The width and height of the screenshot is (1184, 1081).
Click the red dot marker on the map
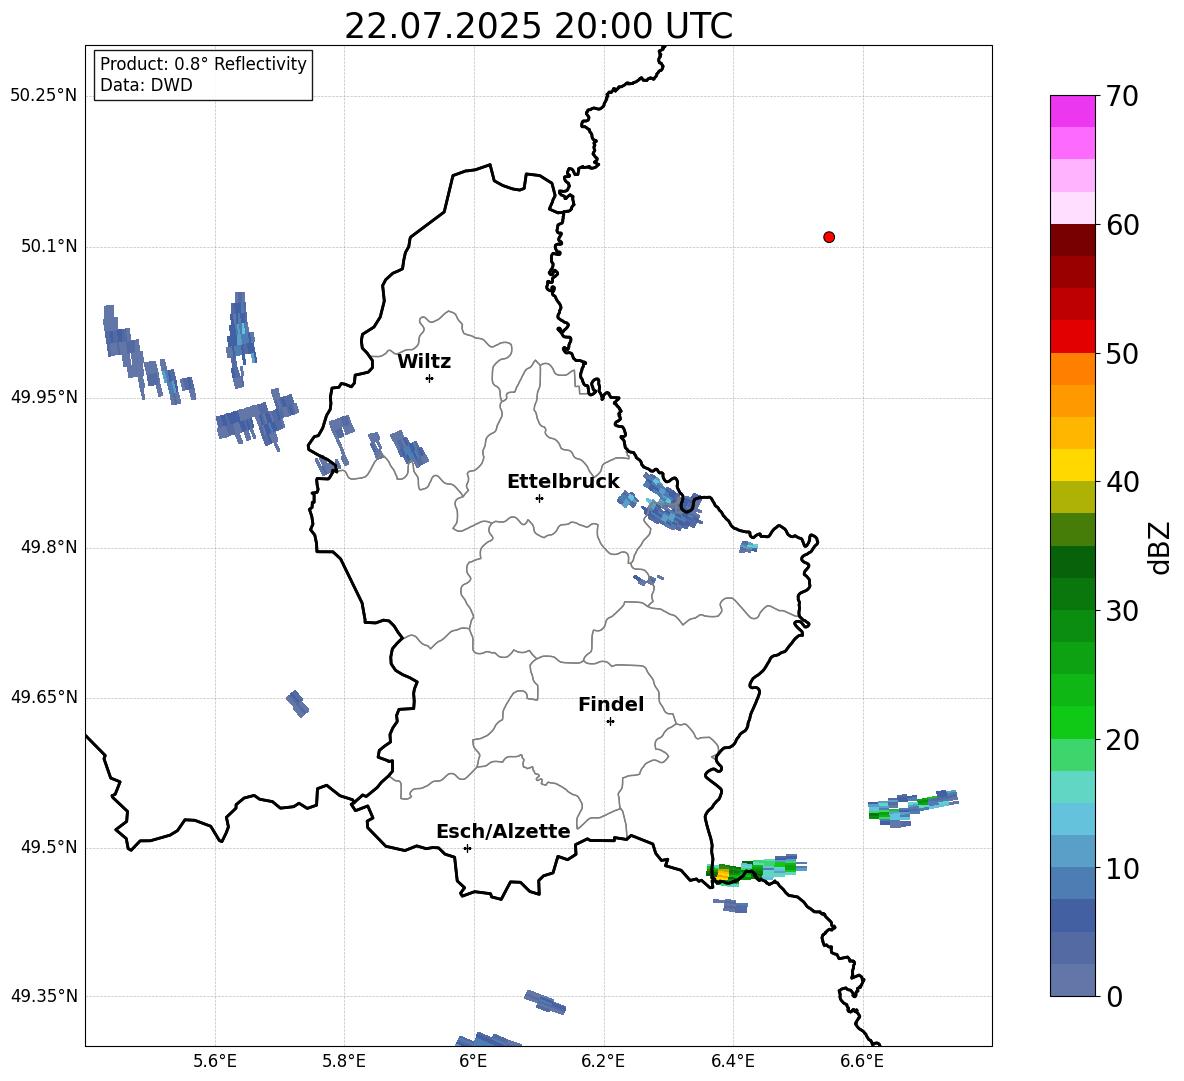[x=829, y=237]
